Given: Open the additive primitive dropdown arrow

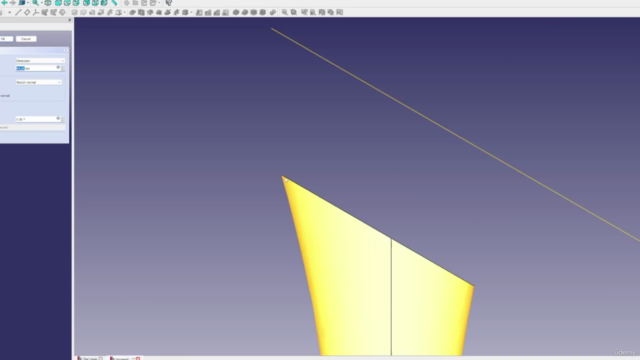Looking at the screenshot, I should pos(124,13).
